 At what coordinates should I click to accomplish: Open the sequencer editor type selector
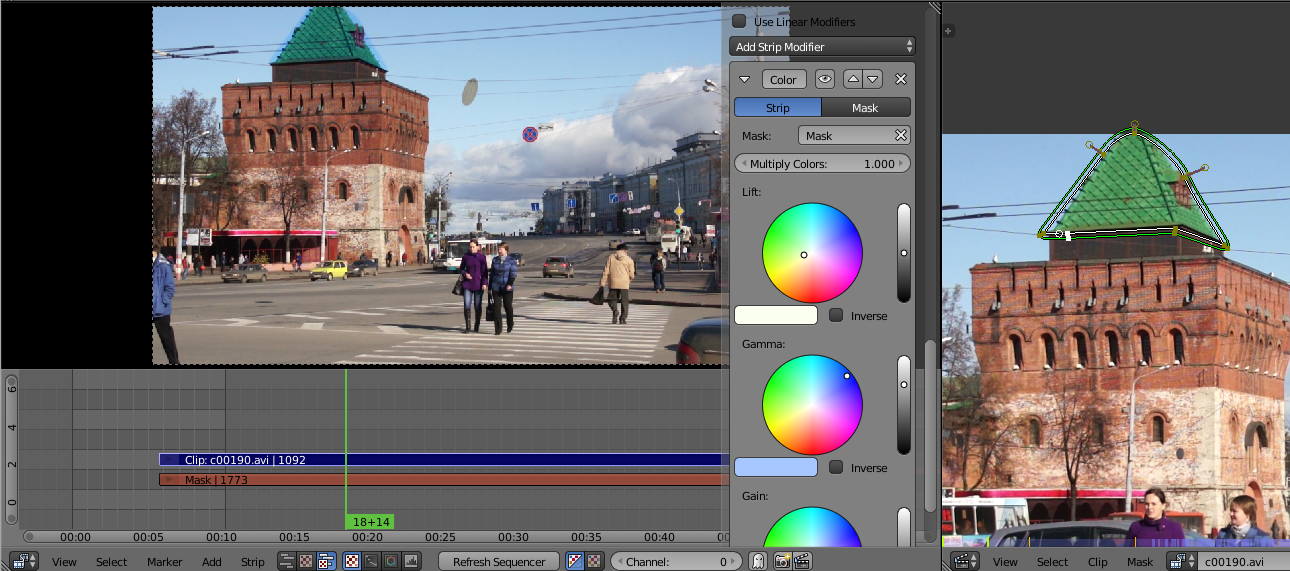coord(24,561)
